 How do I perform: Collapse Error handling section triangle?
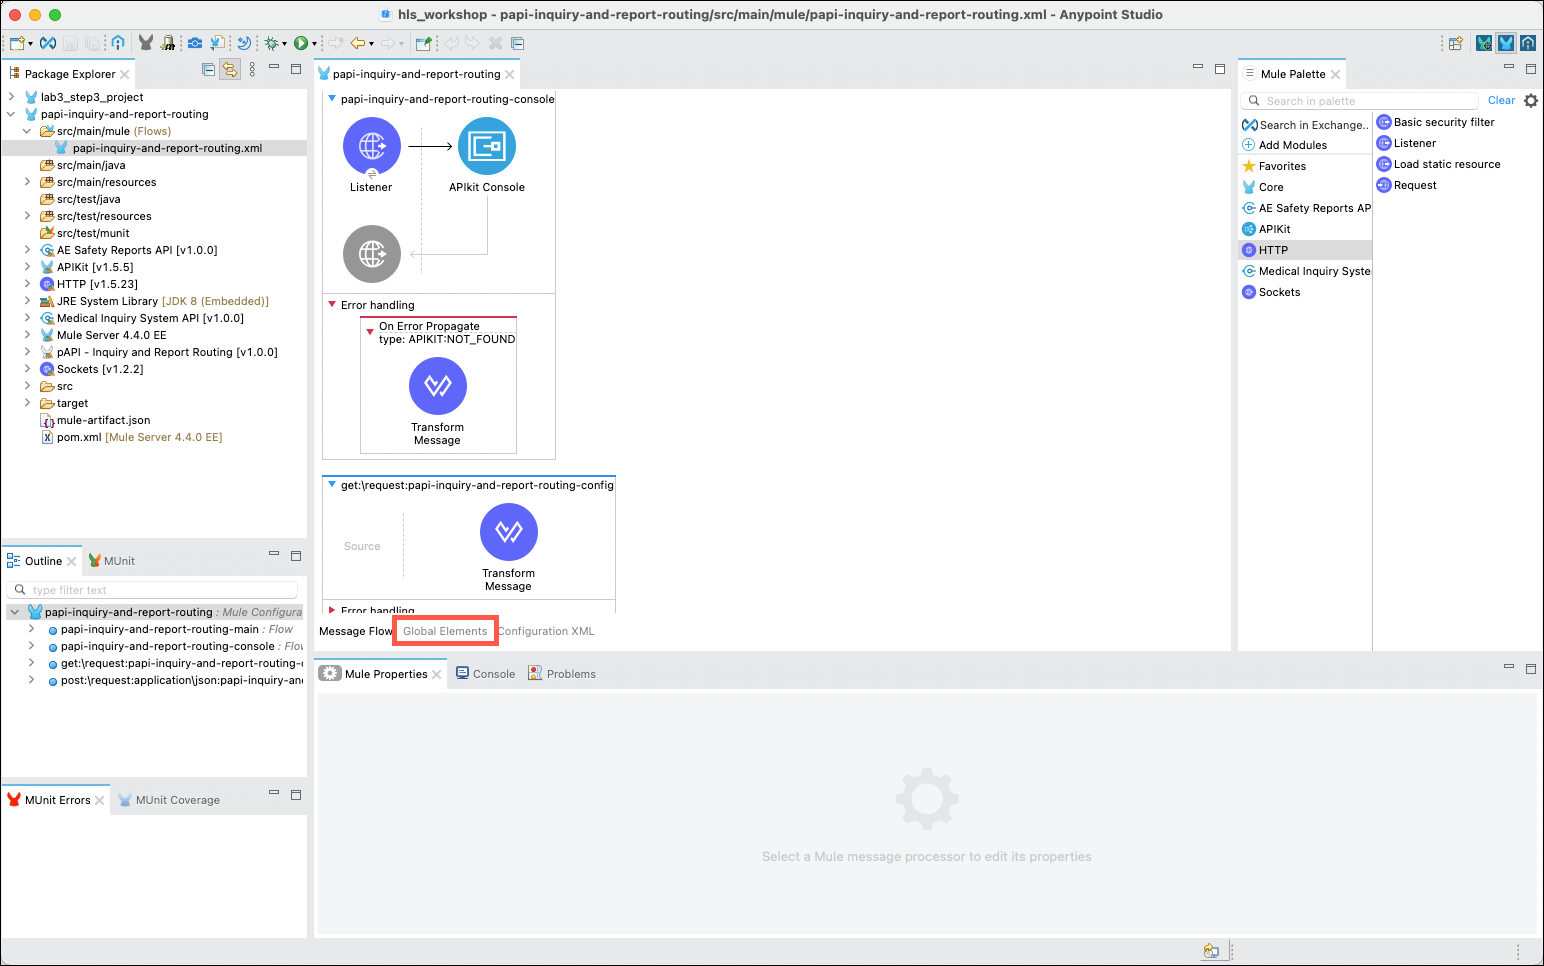coord(332,305)
